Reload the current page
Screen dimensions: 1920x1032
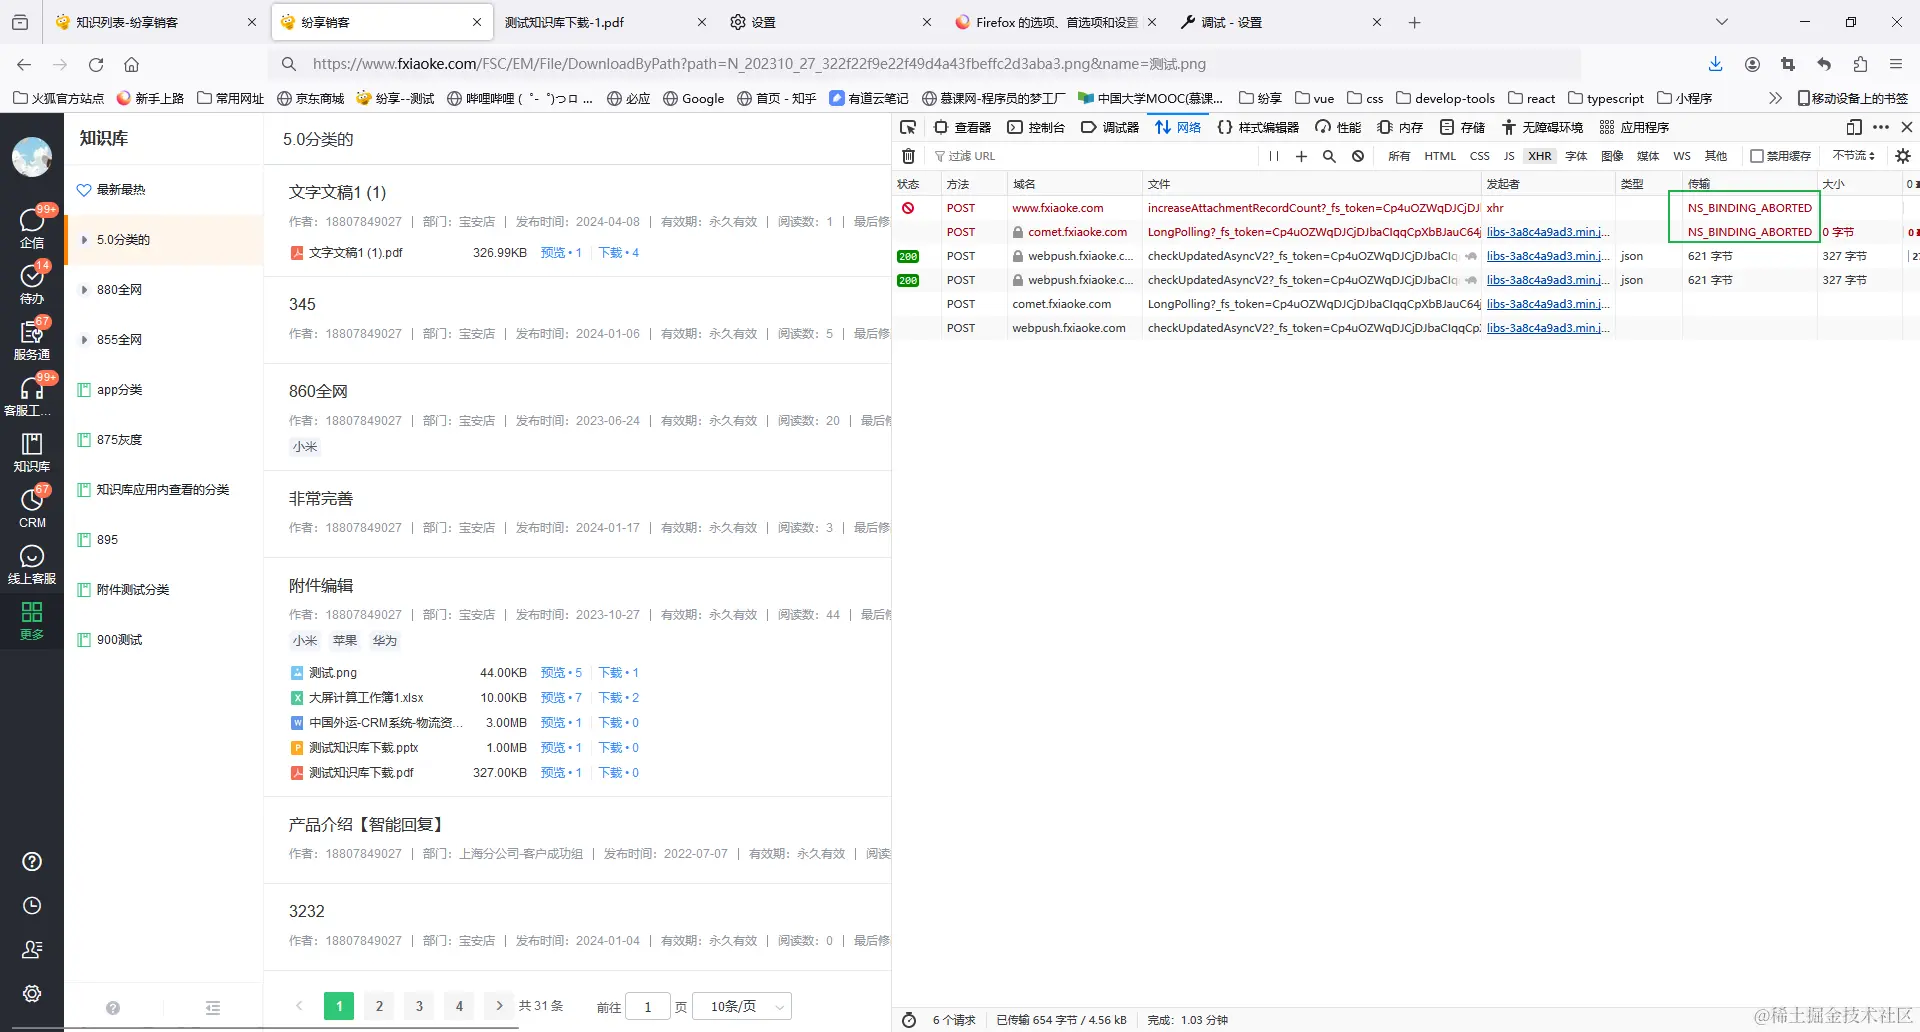tap(96, 64)
